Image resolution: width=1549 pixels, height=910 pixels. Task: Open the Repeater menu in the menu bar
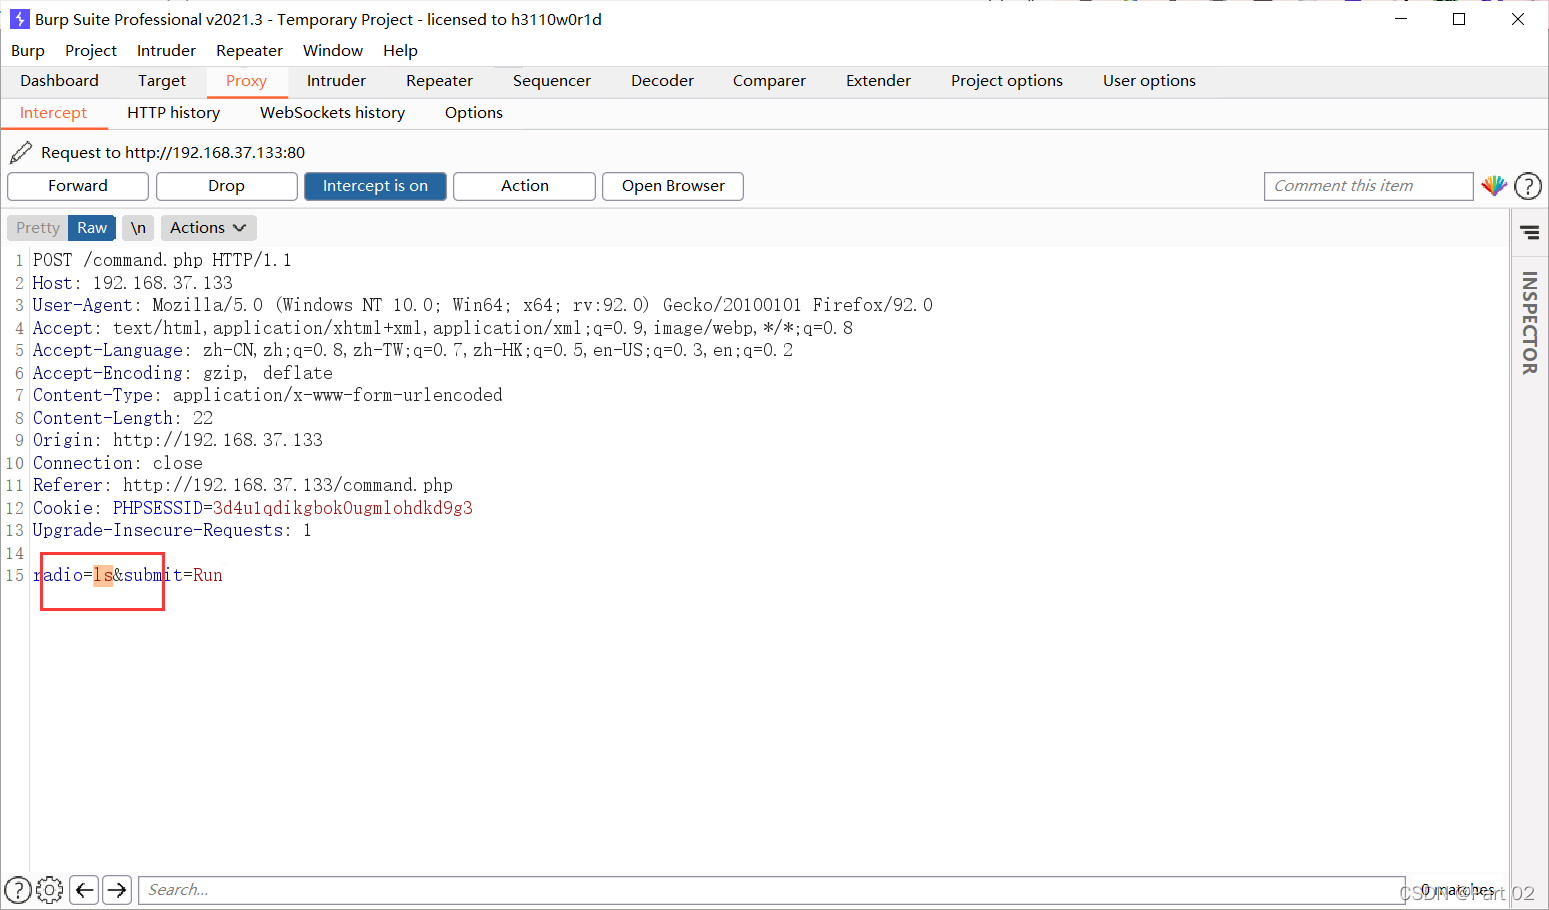click(249, 51)
